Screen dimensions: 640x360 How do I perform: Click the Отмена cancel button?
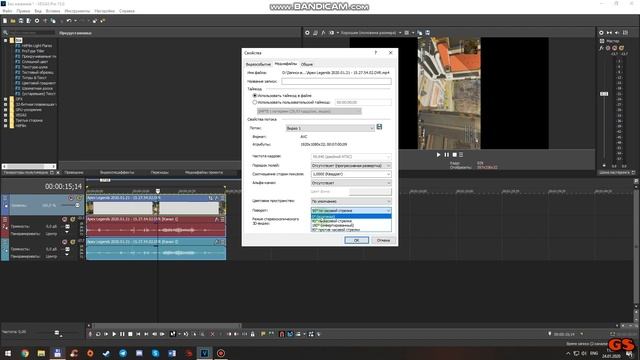pyautogui.click(x=383, y=240)
